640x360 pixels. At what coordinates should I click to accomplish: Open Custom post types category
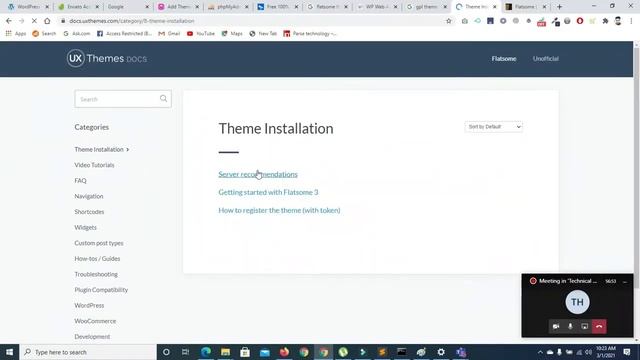point(99,243)
